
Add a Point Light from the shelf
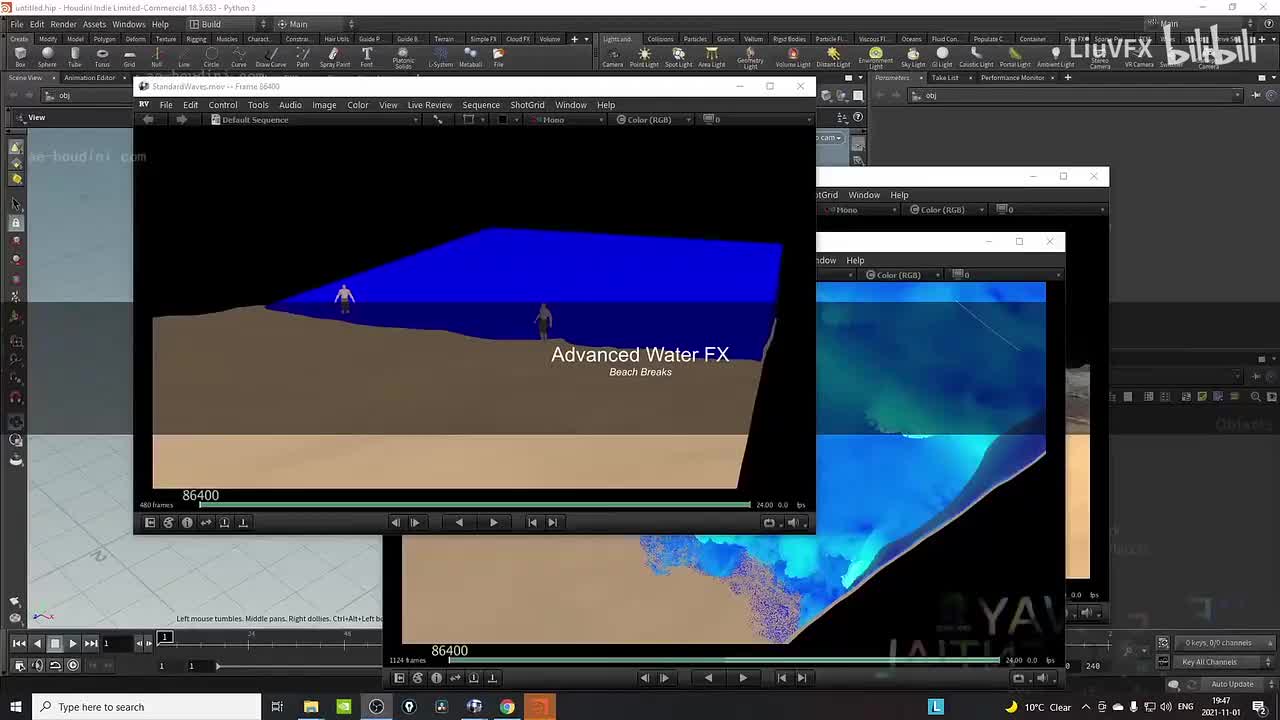coord(644,57)
